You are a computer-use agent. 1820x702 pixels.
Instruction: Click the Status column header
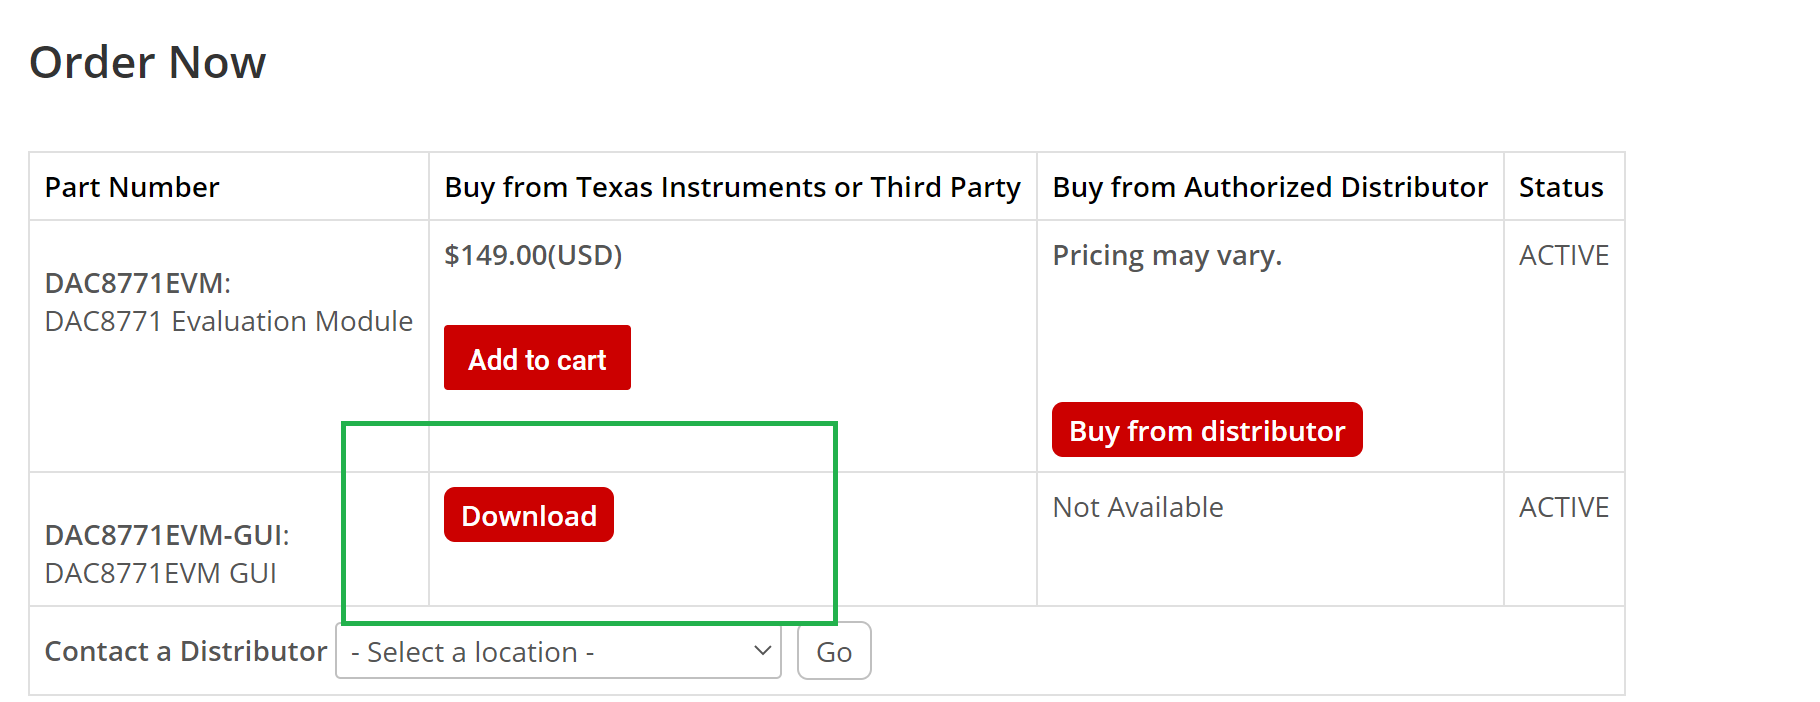point(1560,187)
